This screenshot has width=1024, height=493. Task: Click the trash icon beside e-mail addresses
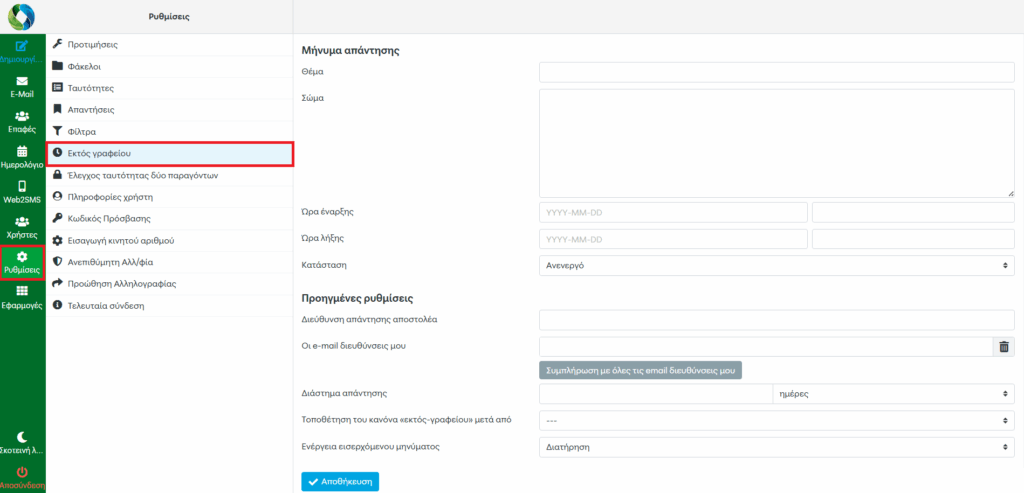1004,346
